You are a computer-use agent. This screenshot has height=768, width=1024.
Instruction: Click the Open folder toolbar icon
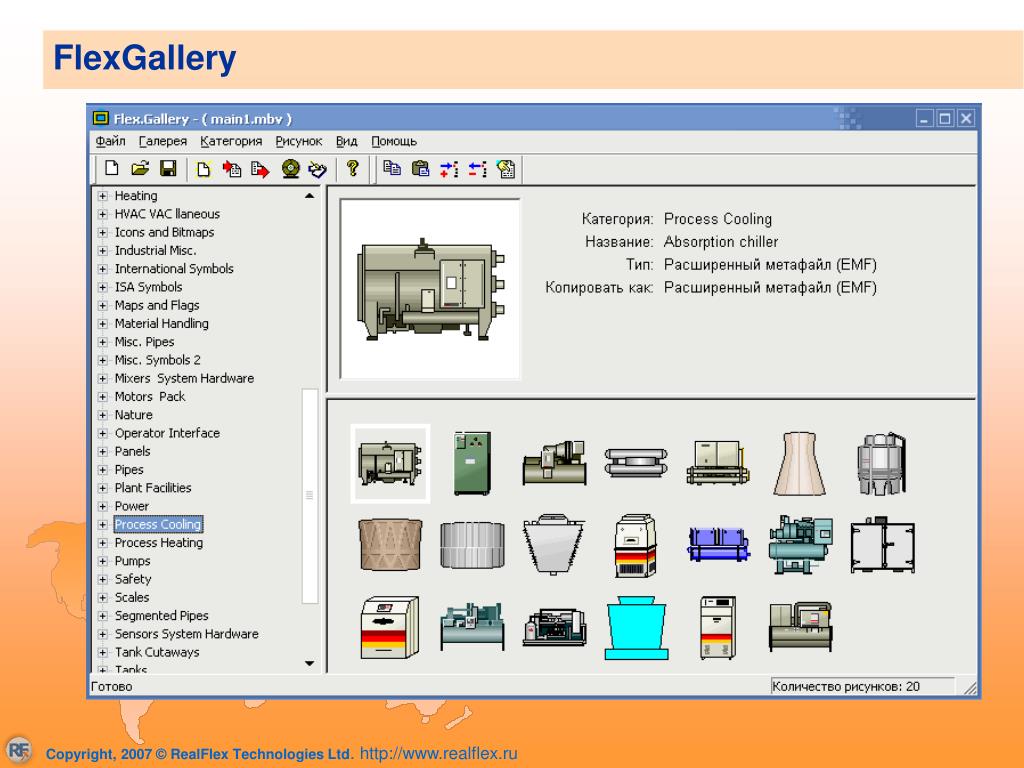pos(140,169)
